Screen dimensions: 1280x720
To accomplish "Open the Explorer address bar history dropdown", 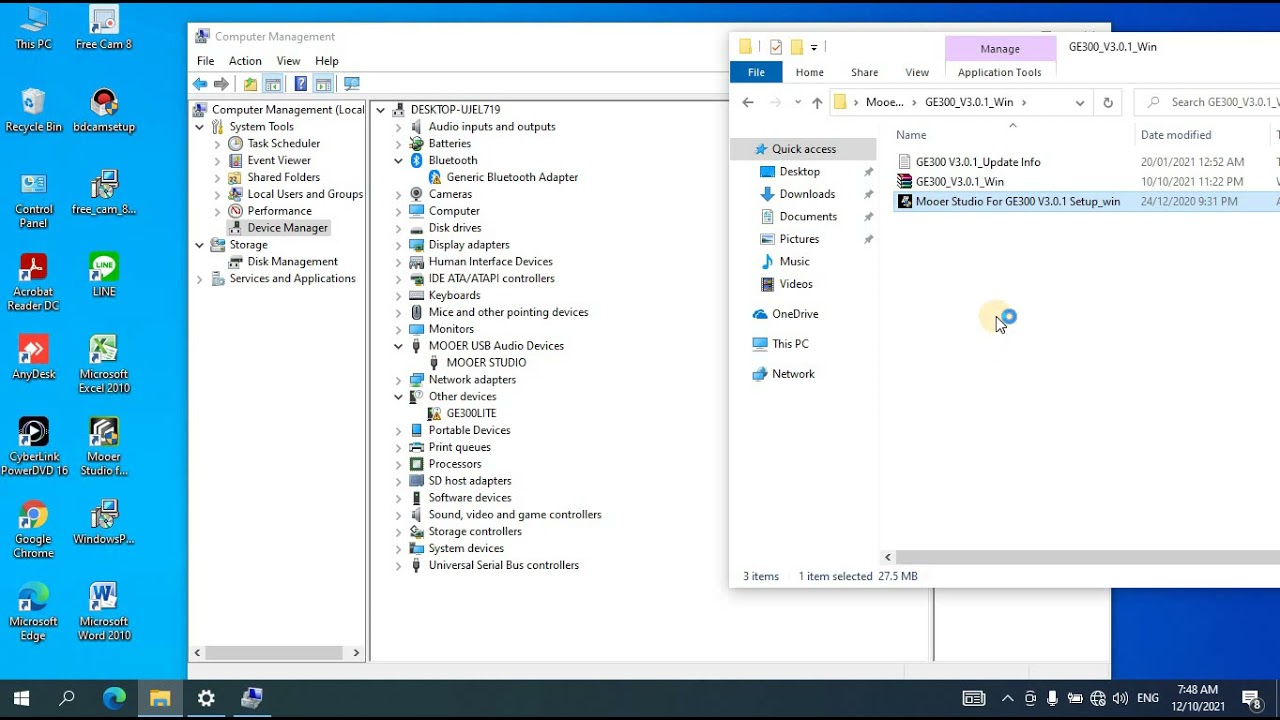I will click(x=1079, y=102).
